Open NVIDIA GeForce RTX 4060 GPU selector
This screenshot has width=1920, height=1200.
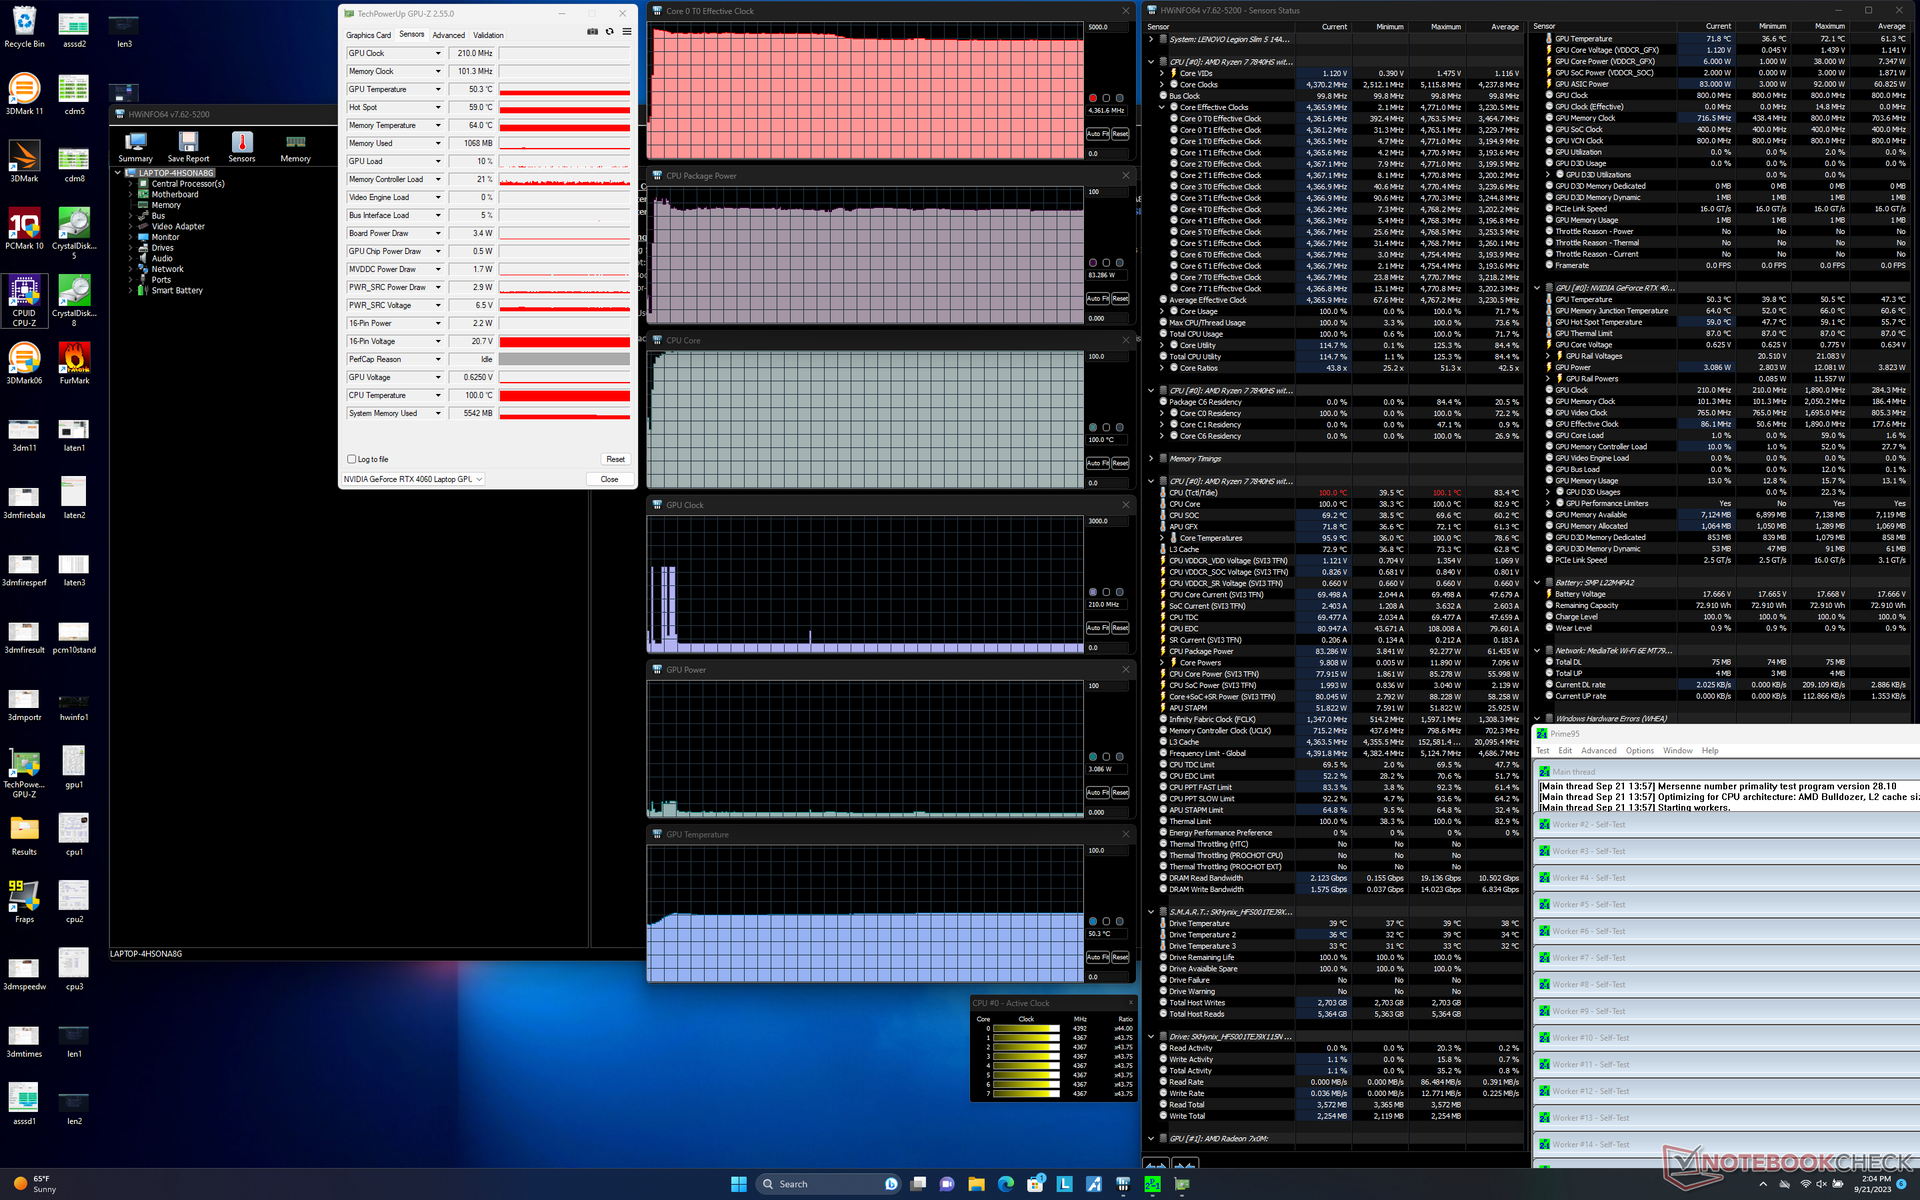tap(413, 479)
